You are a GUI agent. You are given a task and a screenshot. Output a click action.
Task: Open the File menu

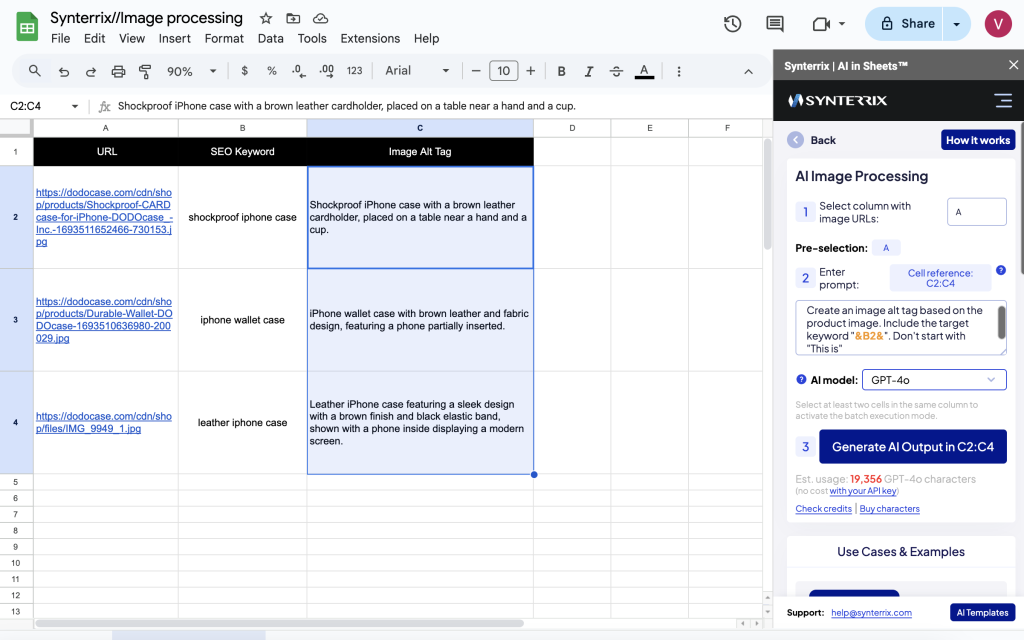coord(61,39)
